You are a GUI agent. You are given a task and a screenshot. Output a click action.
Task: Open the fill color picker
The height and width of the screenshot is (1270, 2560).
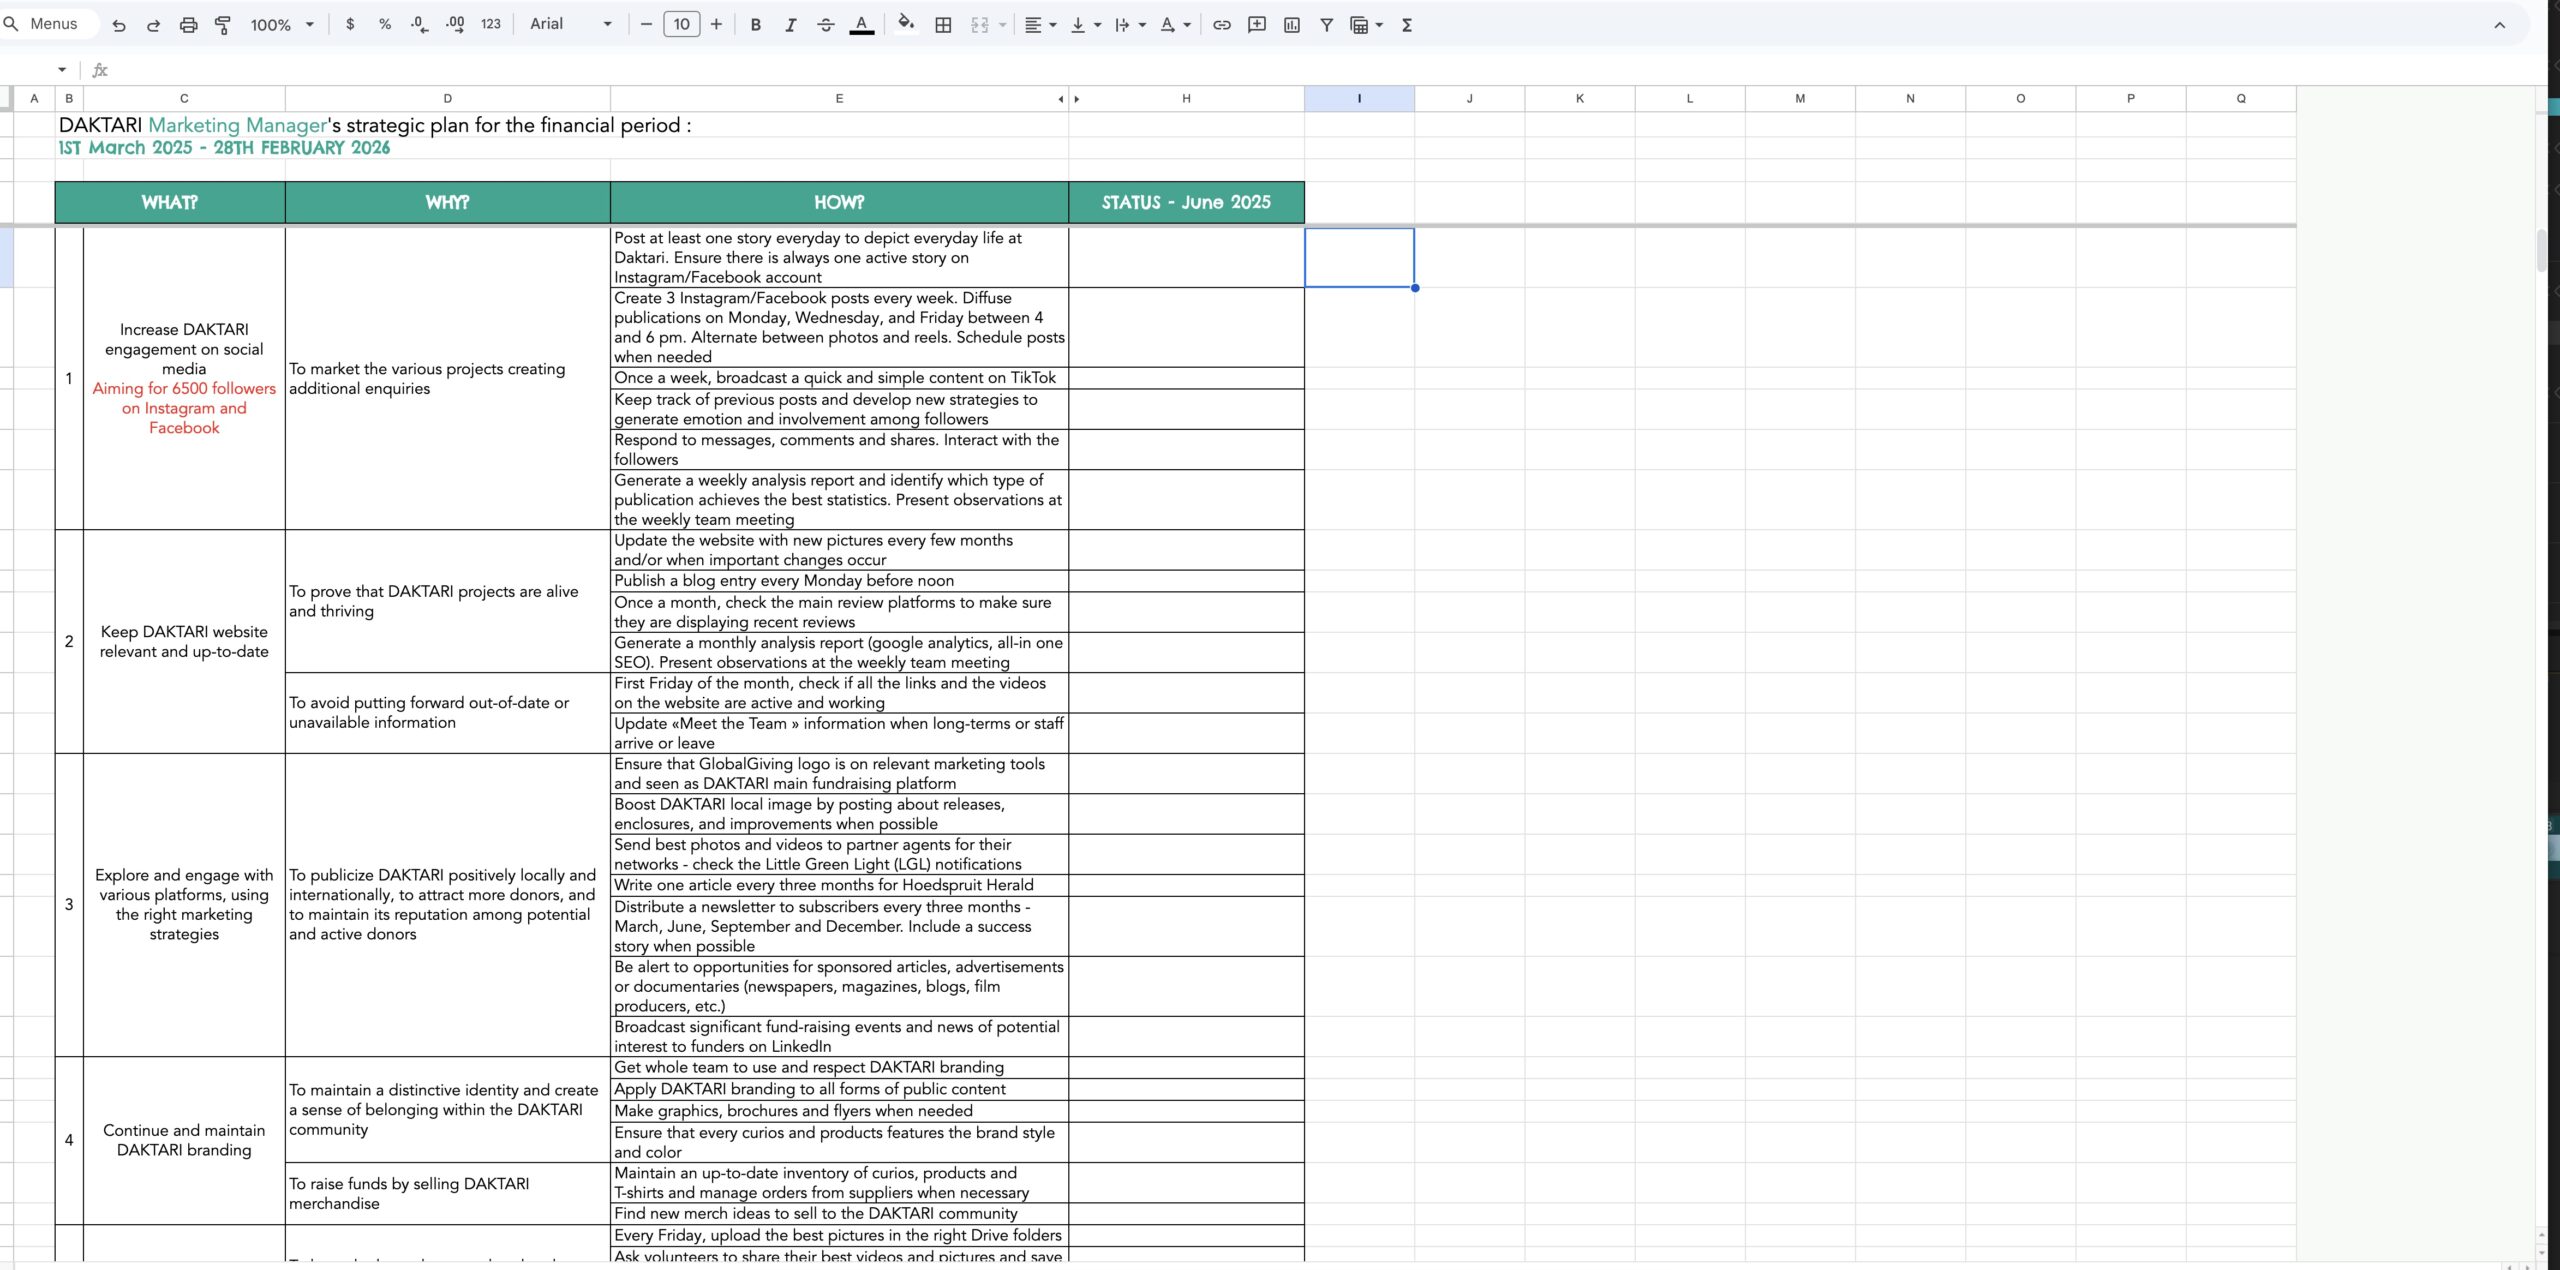pos(906,23)
